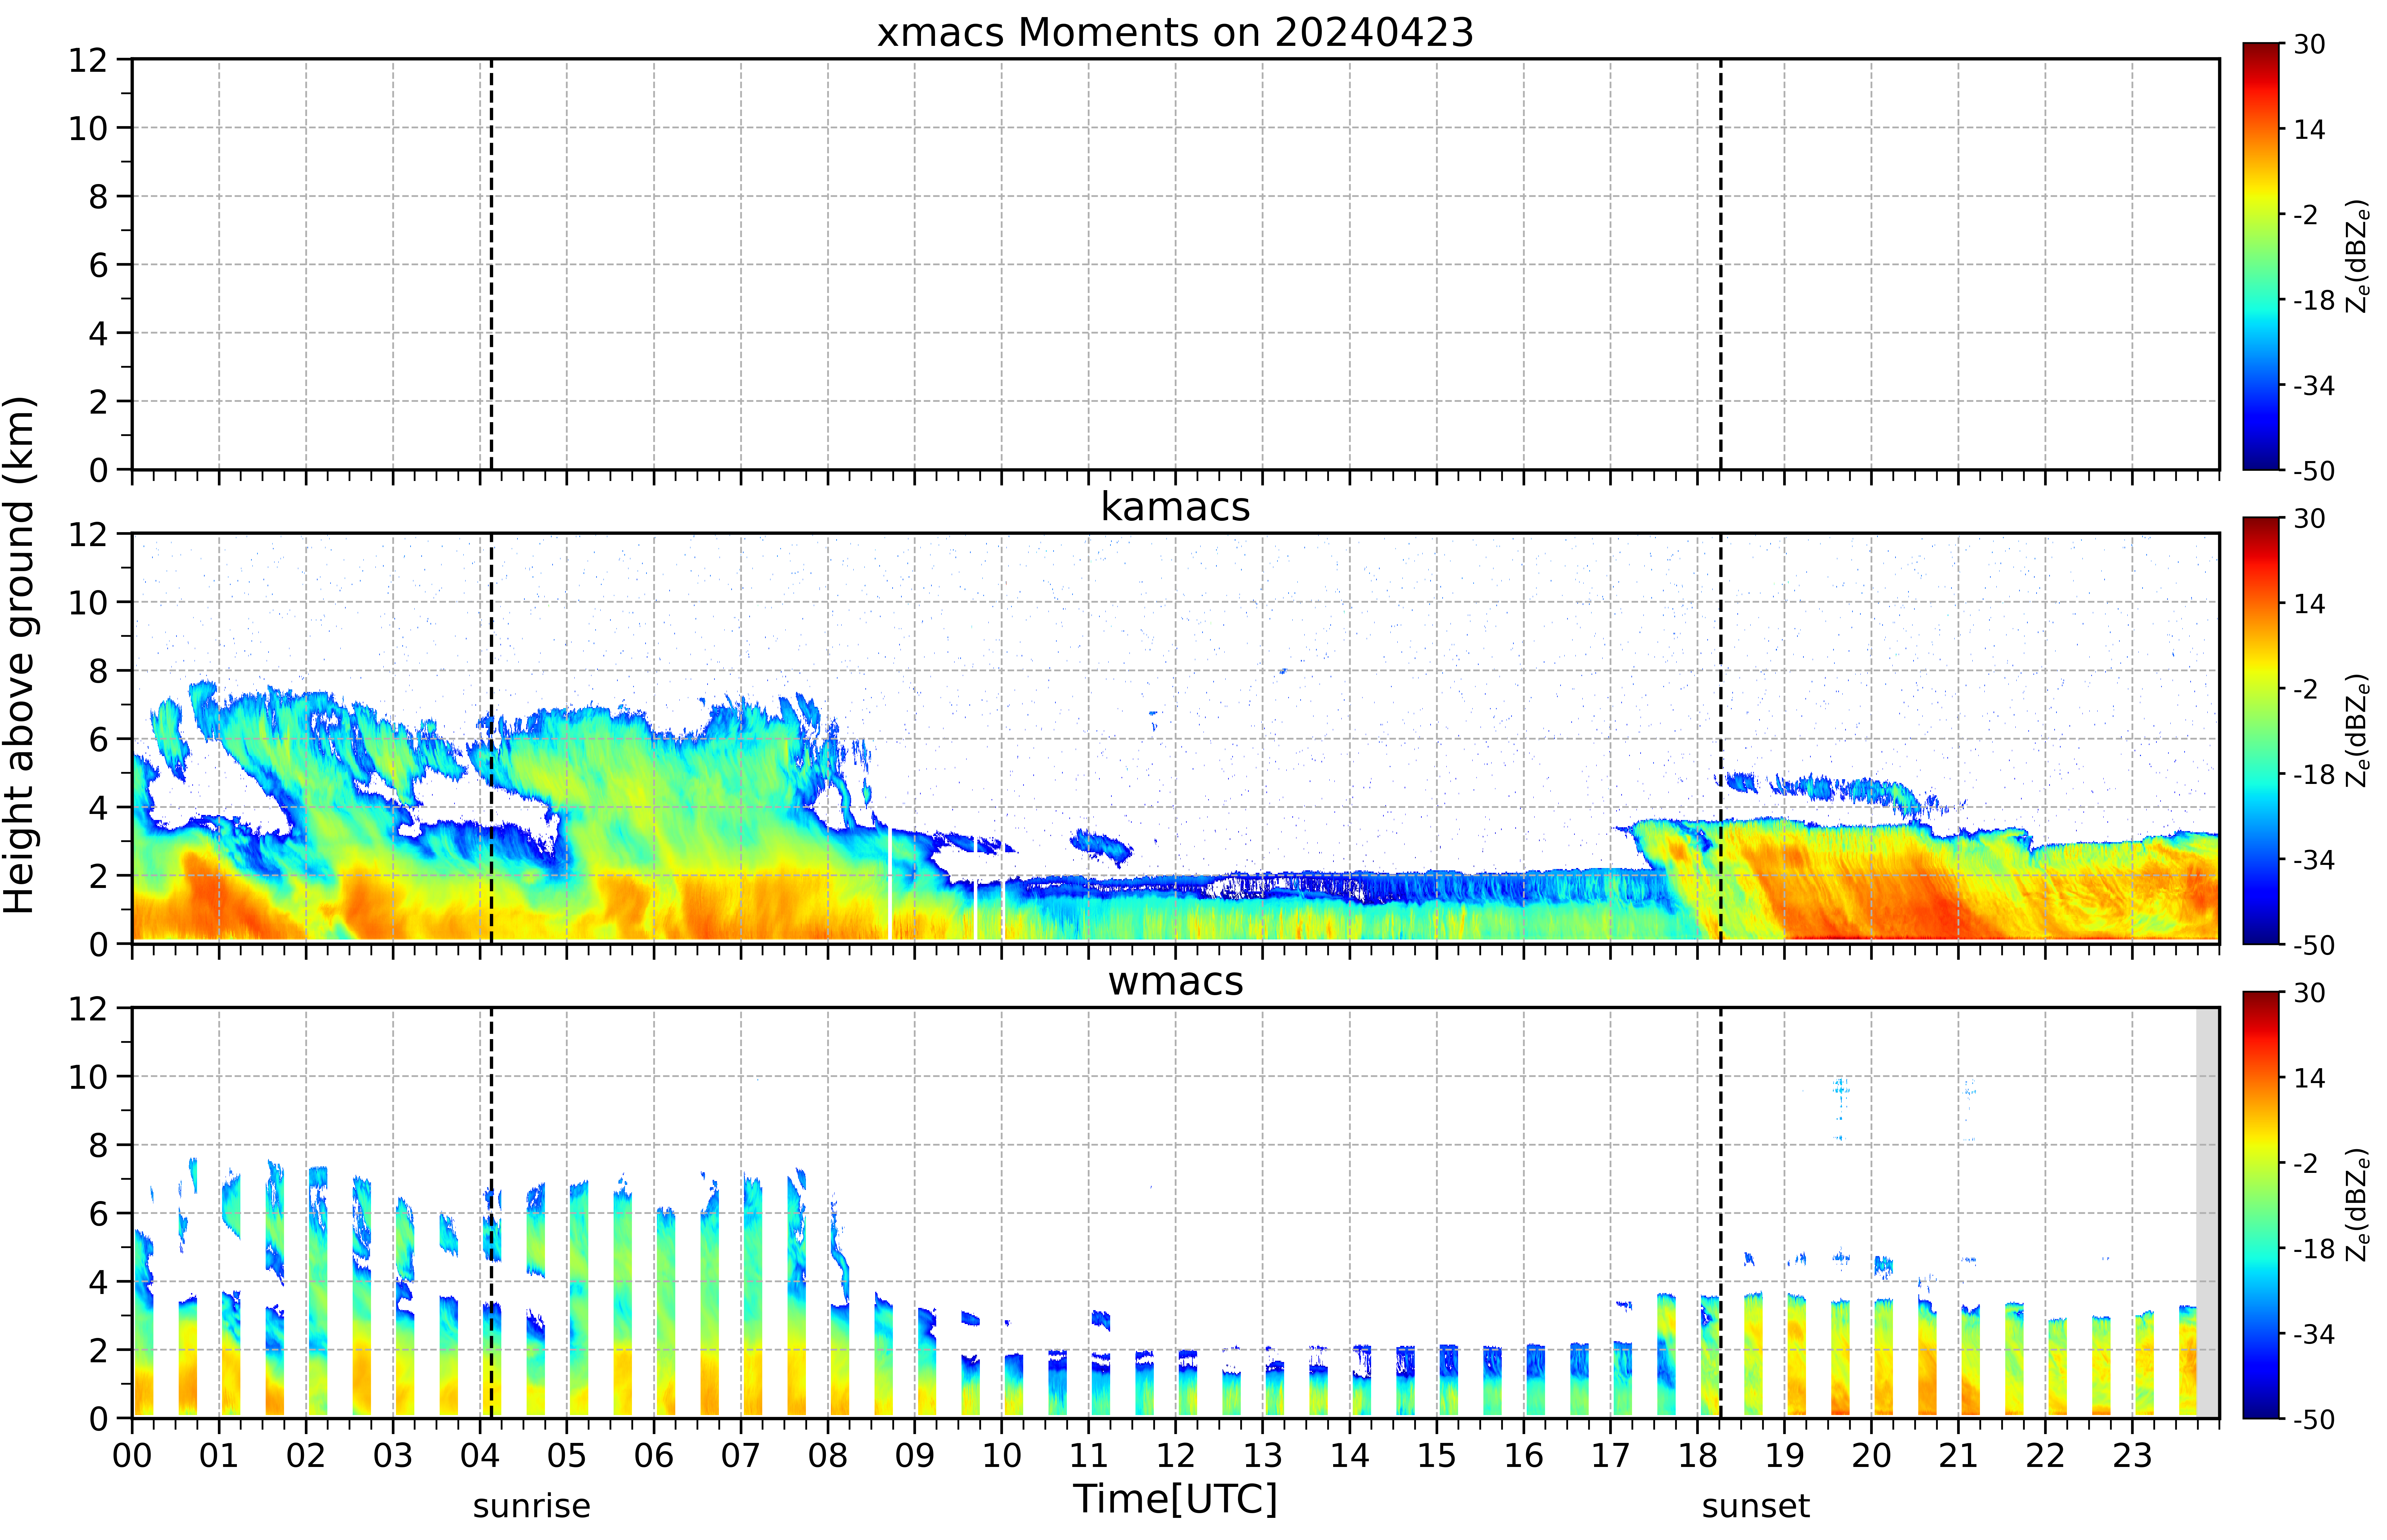Click the sunset dashed line in the wmacs panel
The image size is (2387, 1540).
[1721, 1213]
